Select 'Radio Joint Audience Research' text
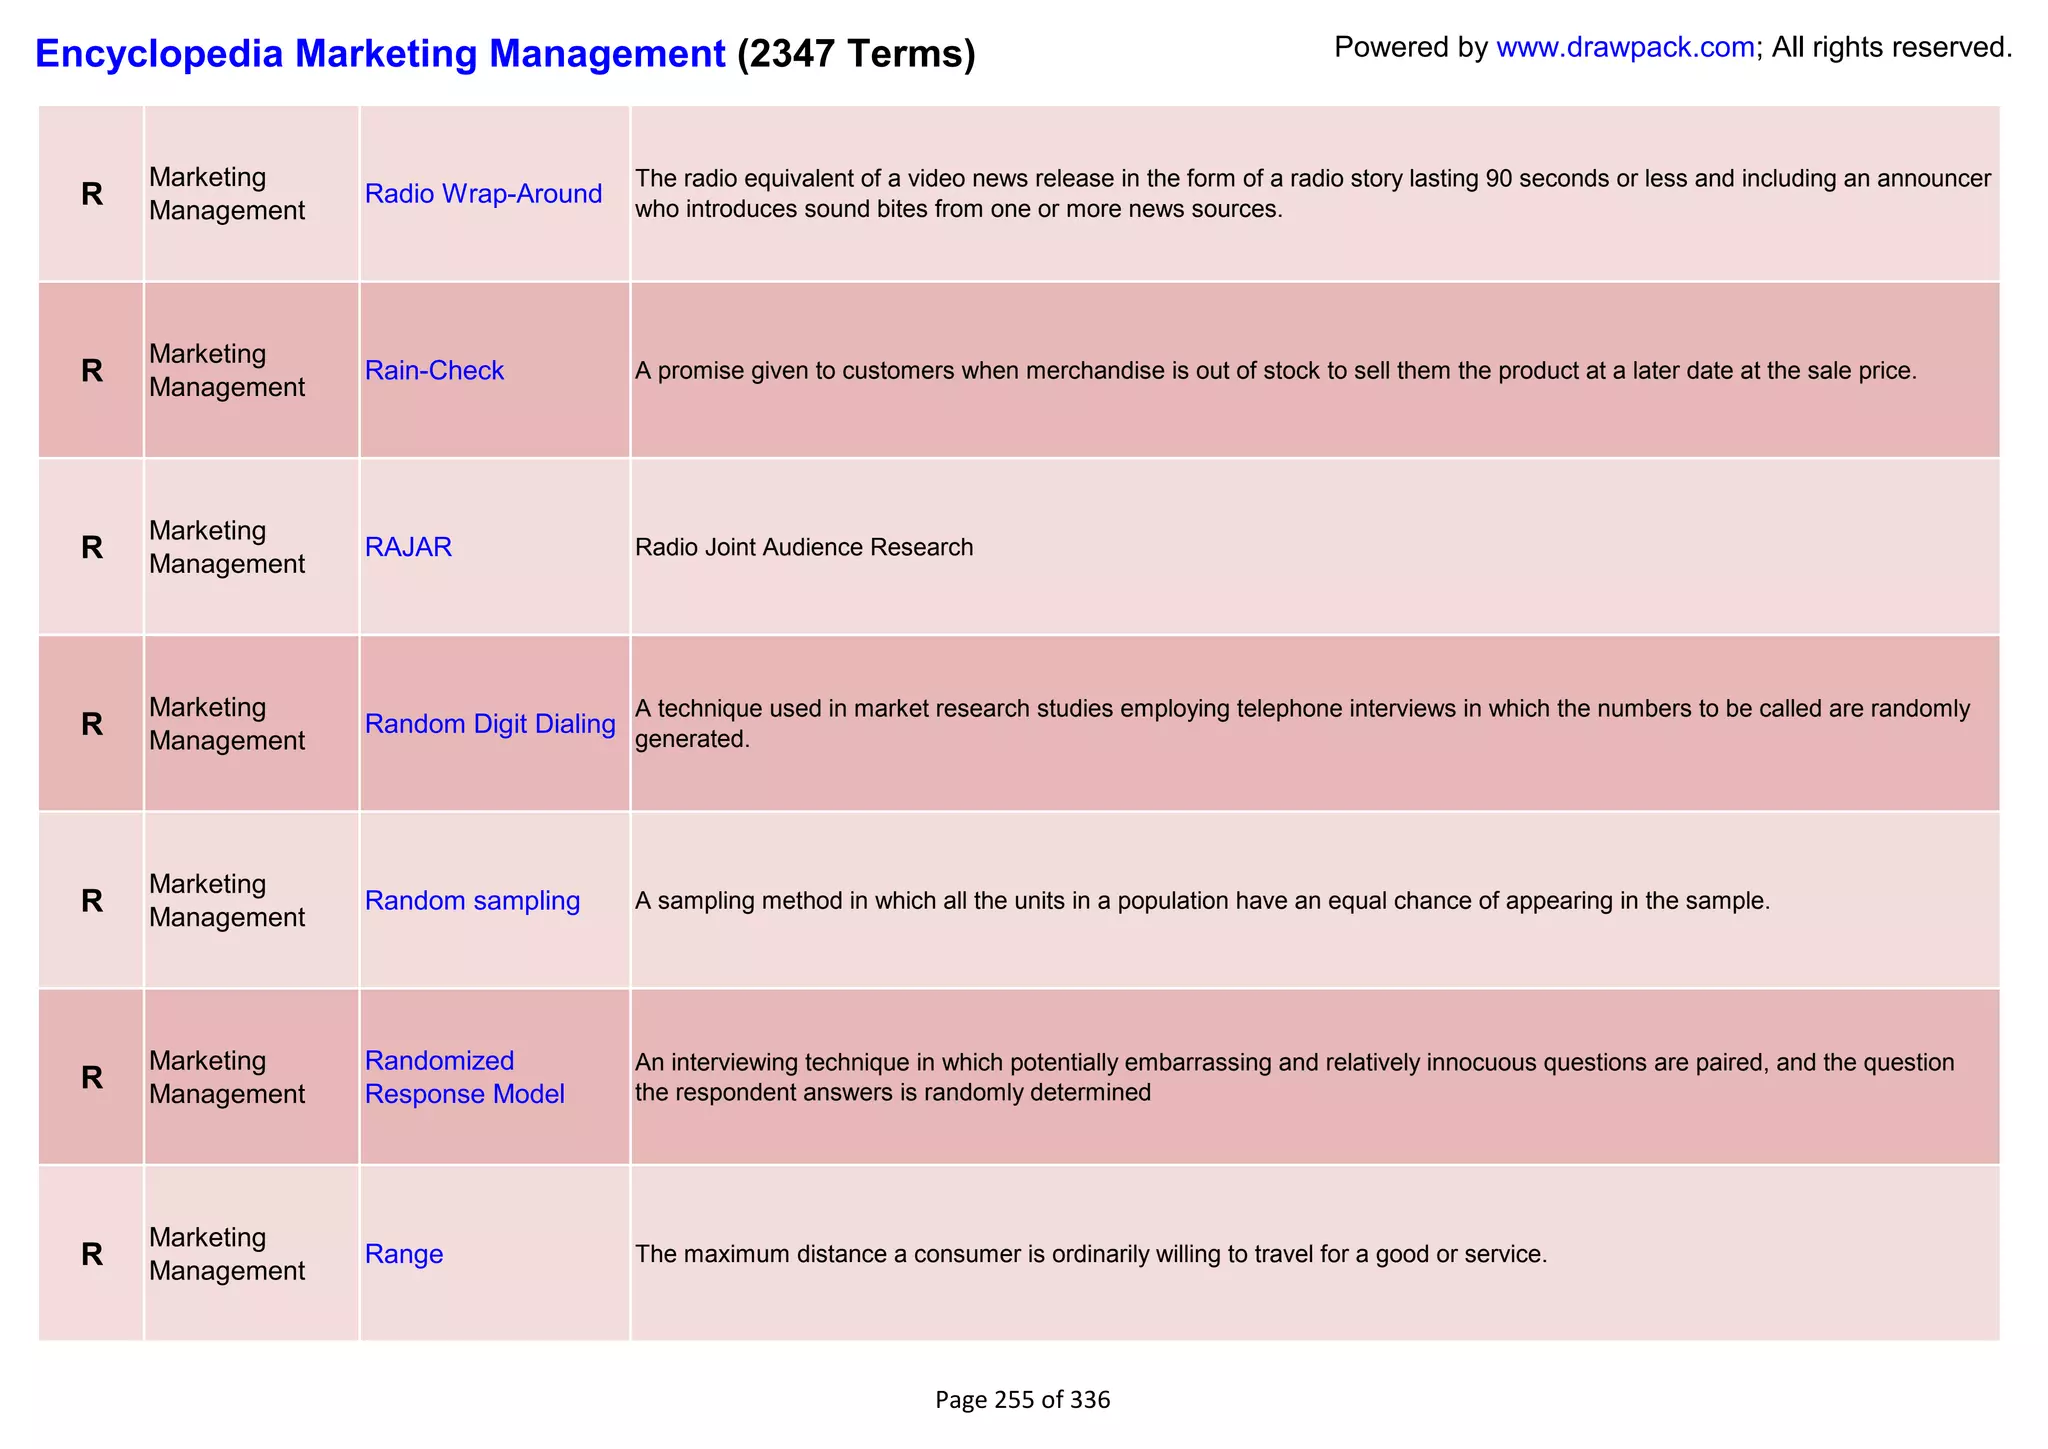 (x=804, y=547)
